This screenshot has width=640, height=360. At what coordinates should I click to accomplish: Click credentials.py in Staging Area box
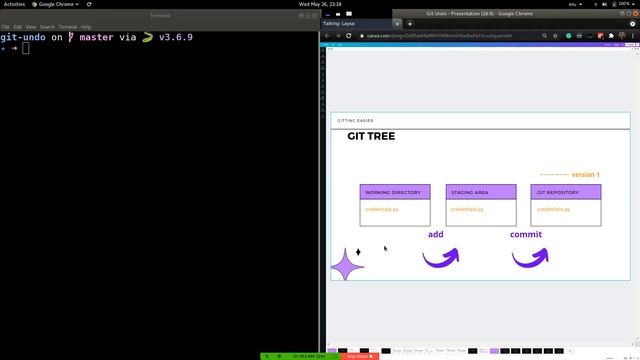coord(467,209)
